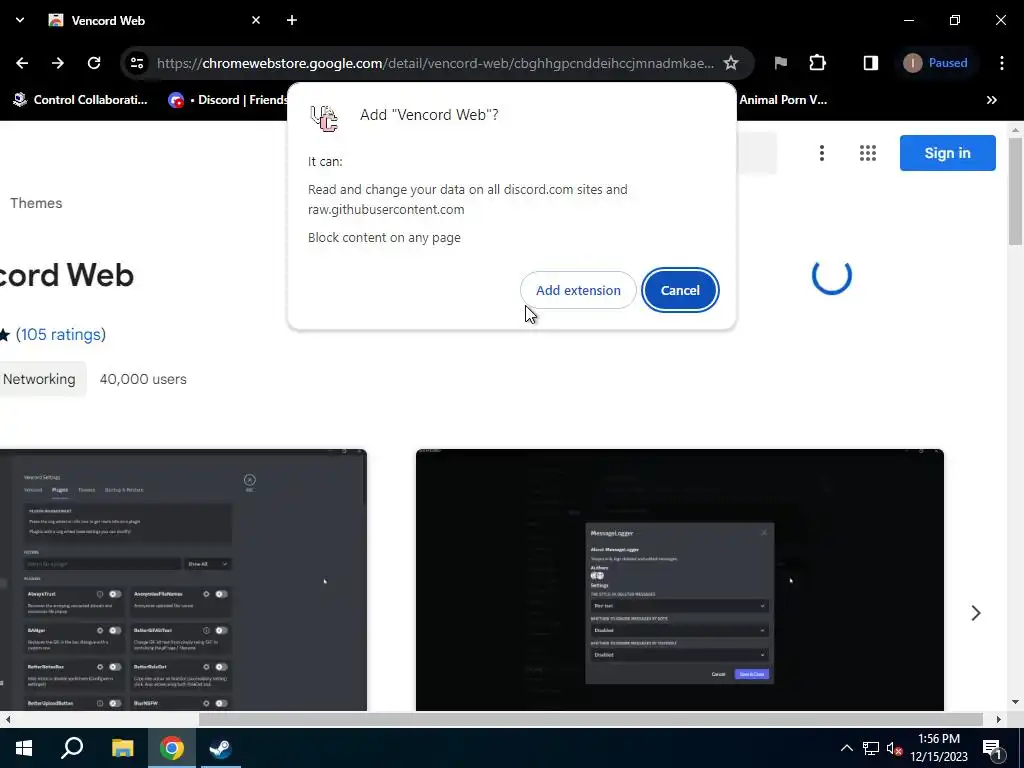Click the muted volume tray icon
This screenshot has height=768, width=1024.
click(x=894, y=748)
